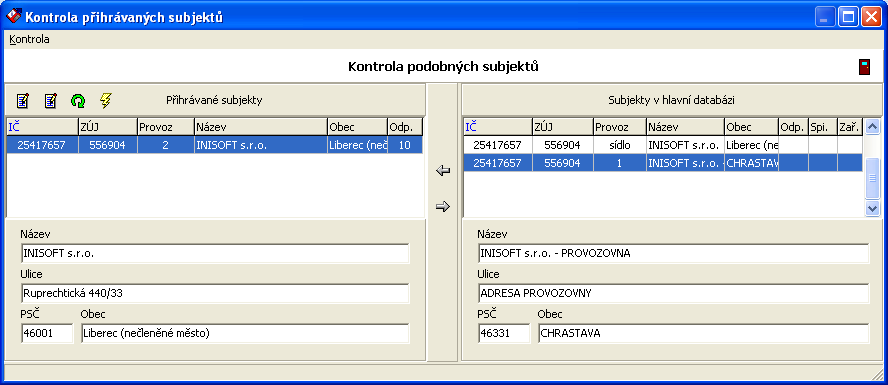Select the CHRASTAVA row in main database
888x385 pixels.
(663, 164)
